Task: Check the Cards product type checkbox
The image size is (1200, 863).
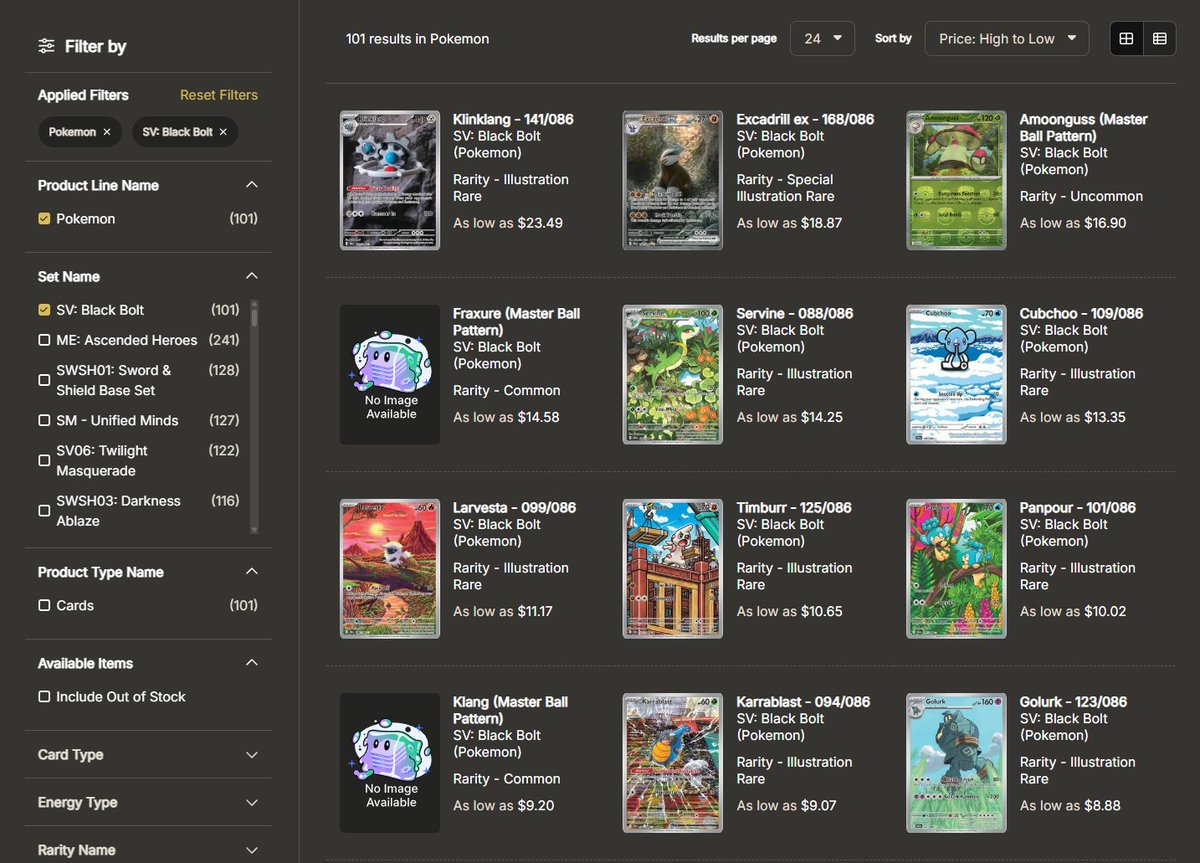Action: tap(44, 606)
